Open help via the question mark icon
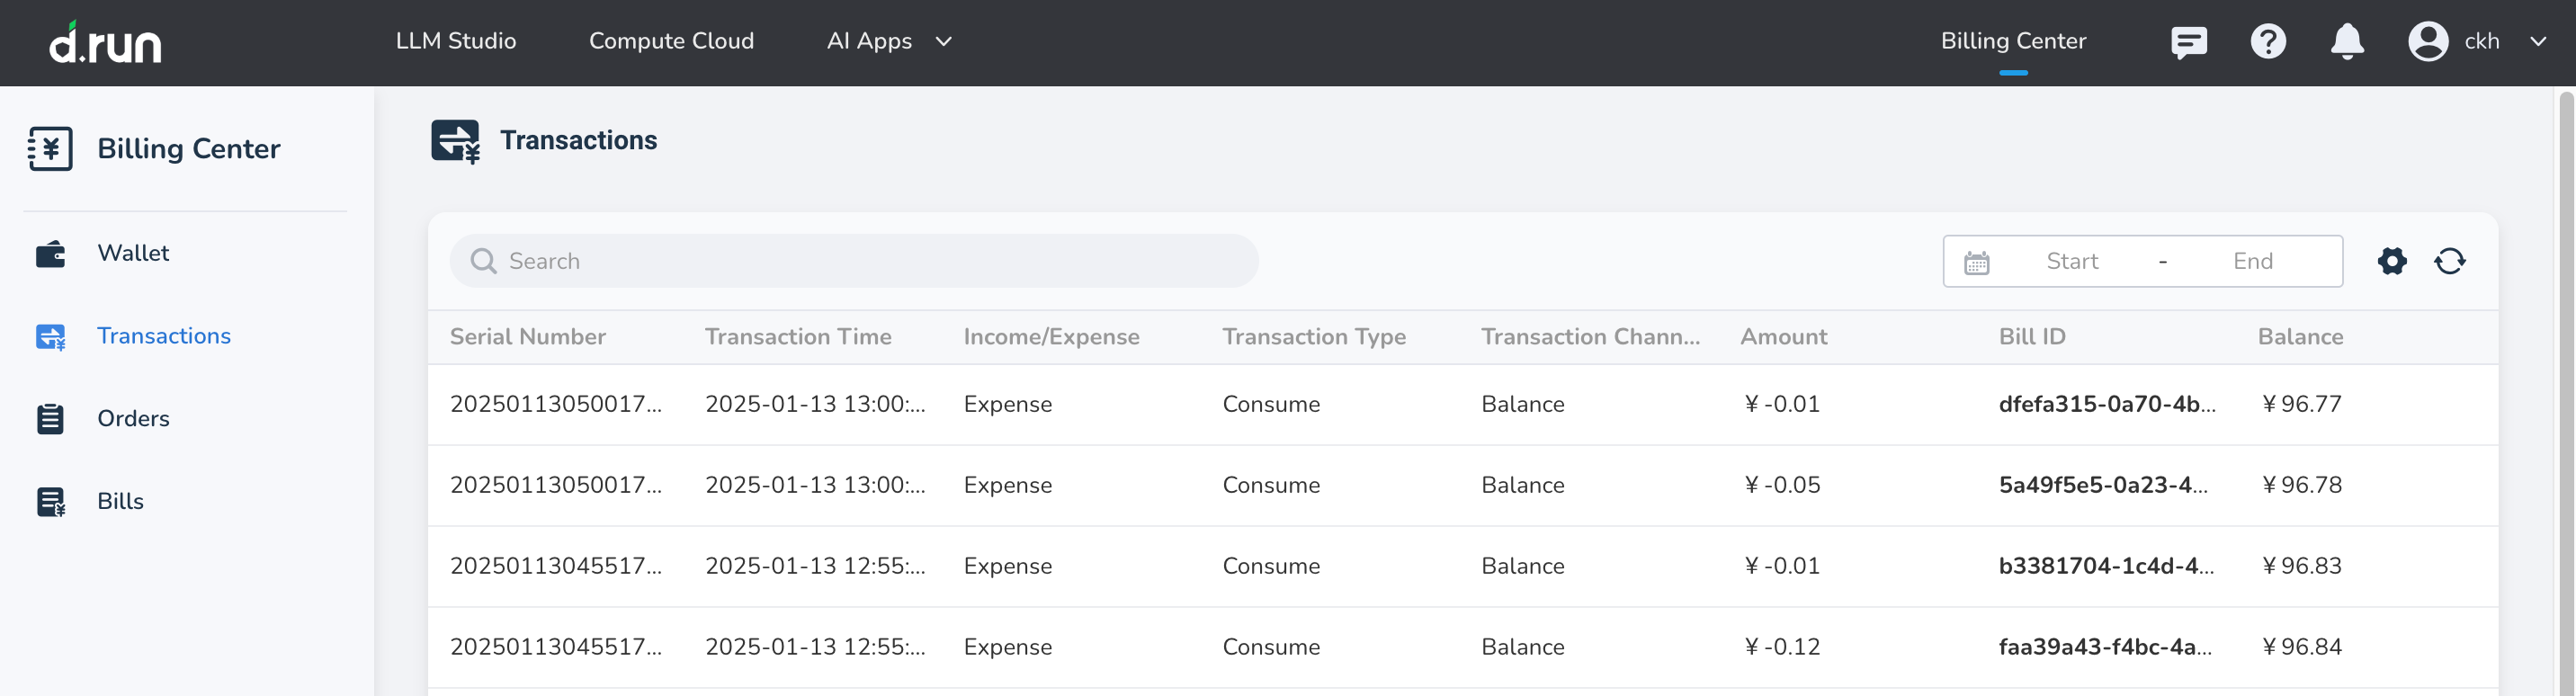This screenshot has width=2576, height=696. (x=2268, y=41)
